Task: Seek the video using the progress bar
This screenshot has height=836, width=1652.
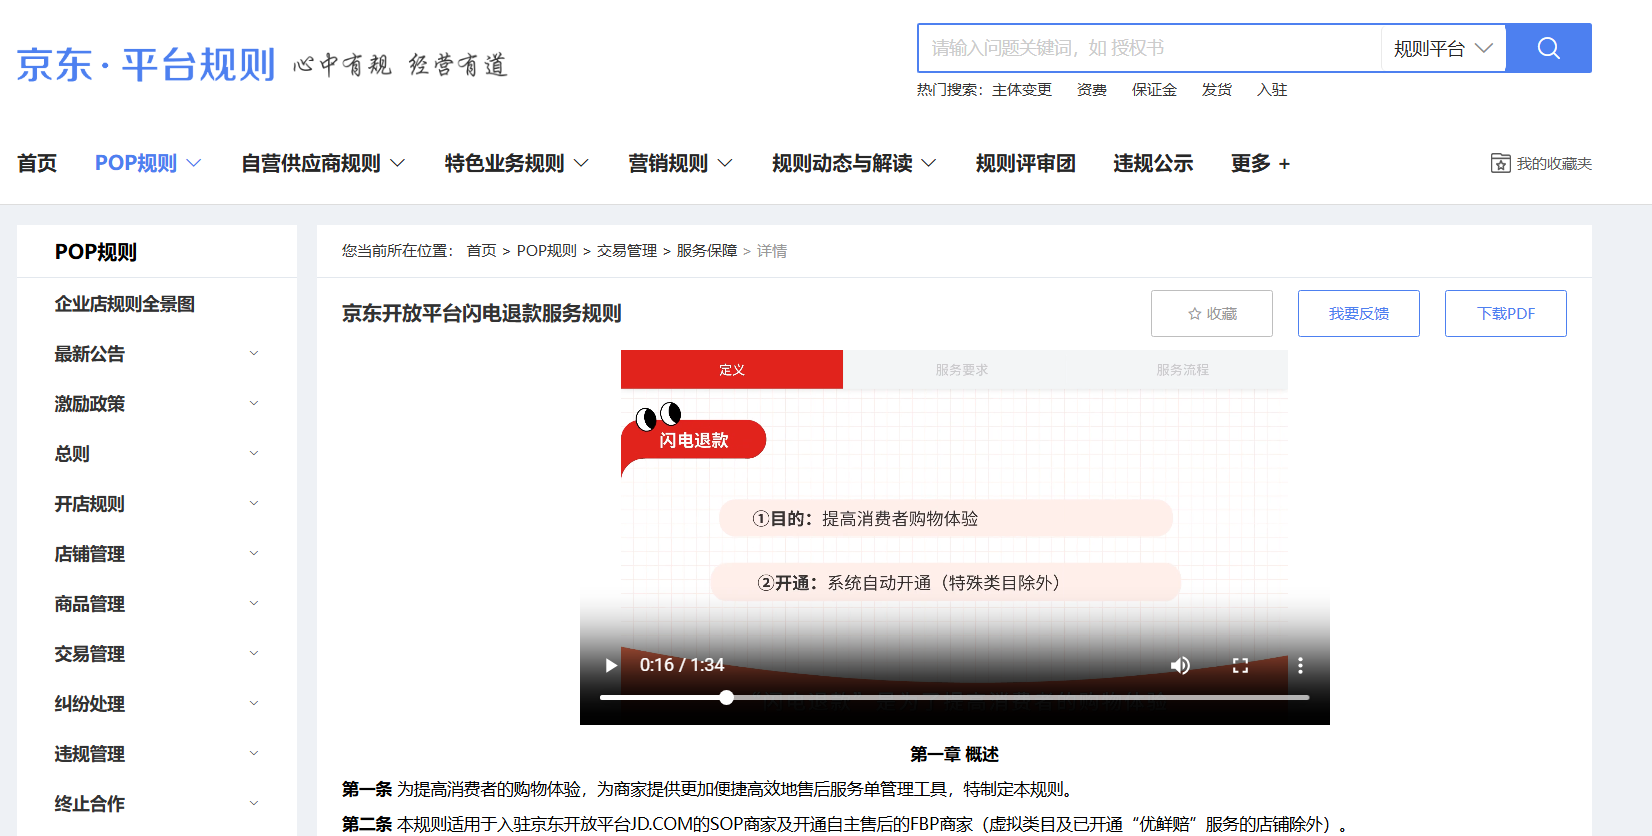Action: coord(955,697)
